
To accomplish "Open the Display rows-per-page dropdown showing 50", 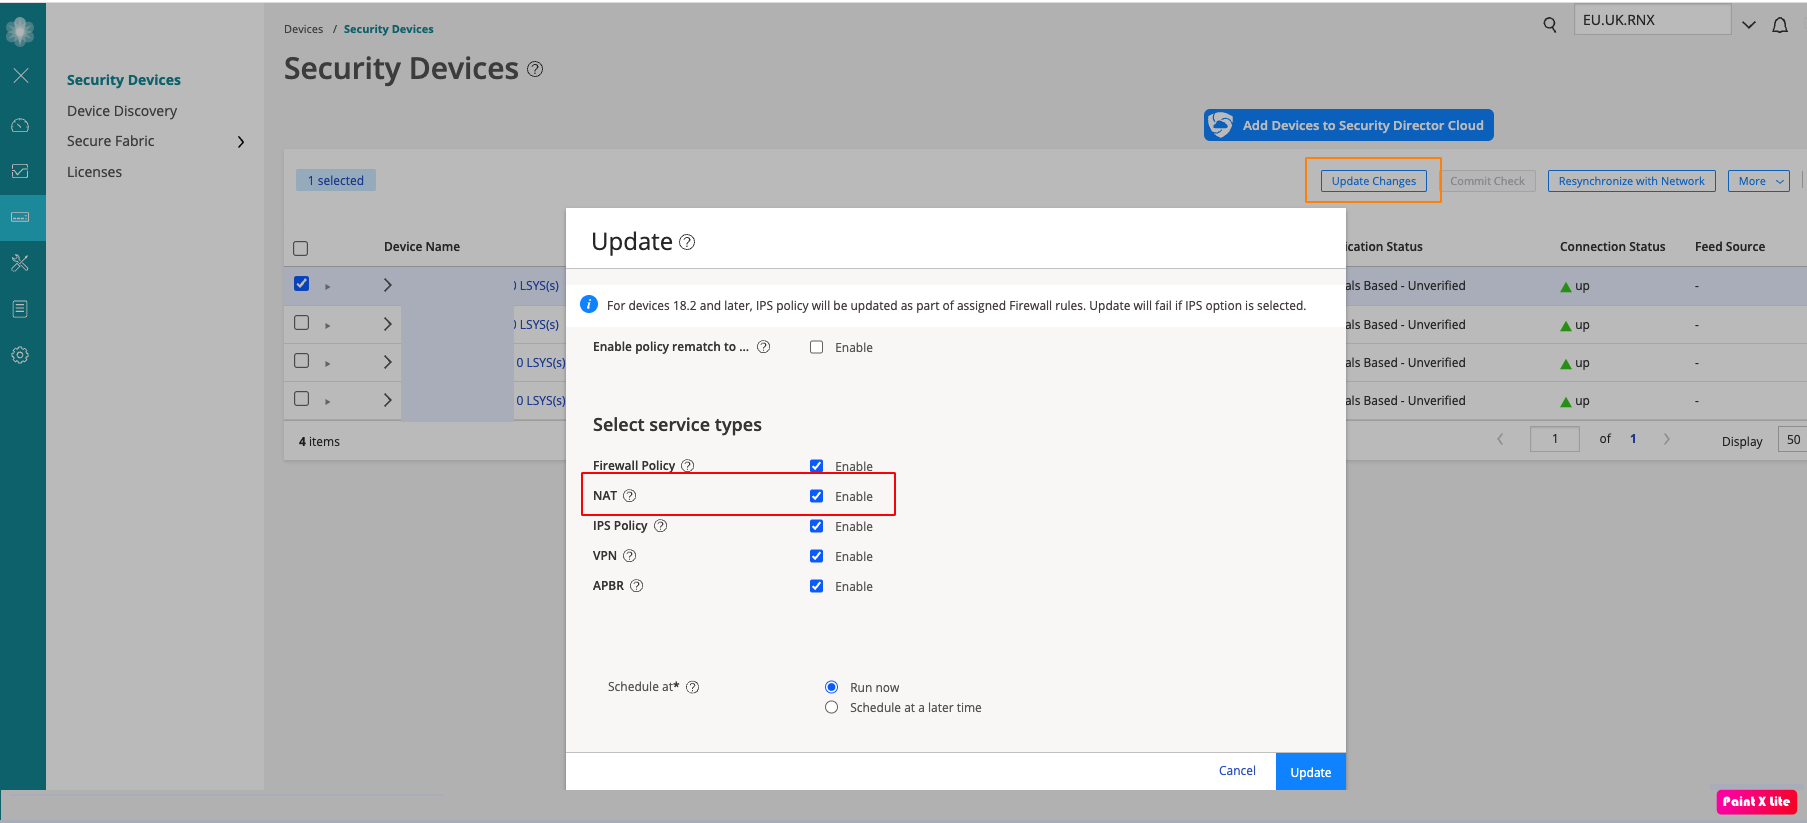I will (x=1792, y=440).
